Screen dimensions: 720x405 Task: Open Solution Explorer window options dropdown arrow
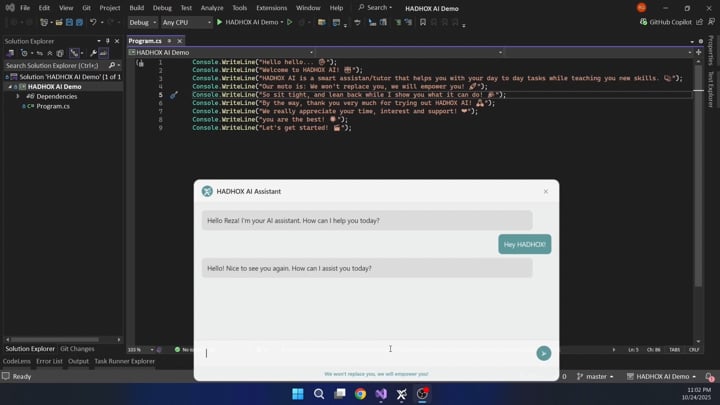pyautogui.click(x=99, y=41)
